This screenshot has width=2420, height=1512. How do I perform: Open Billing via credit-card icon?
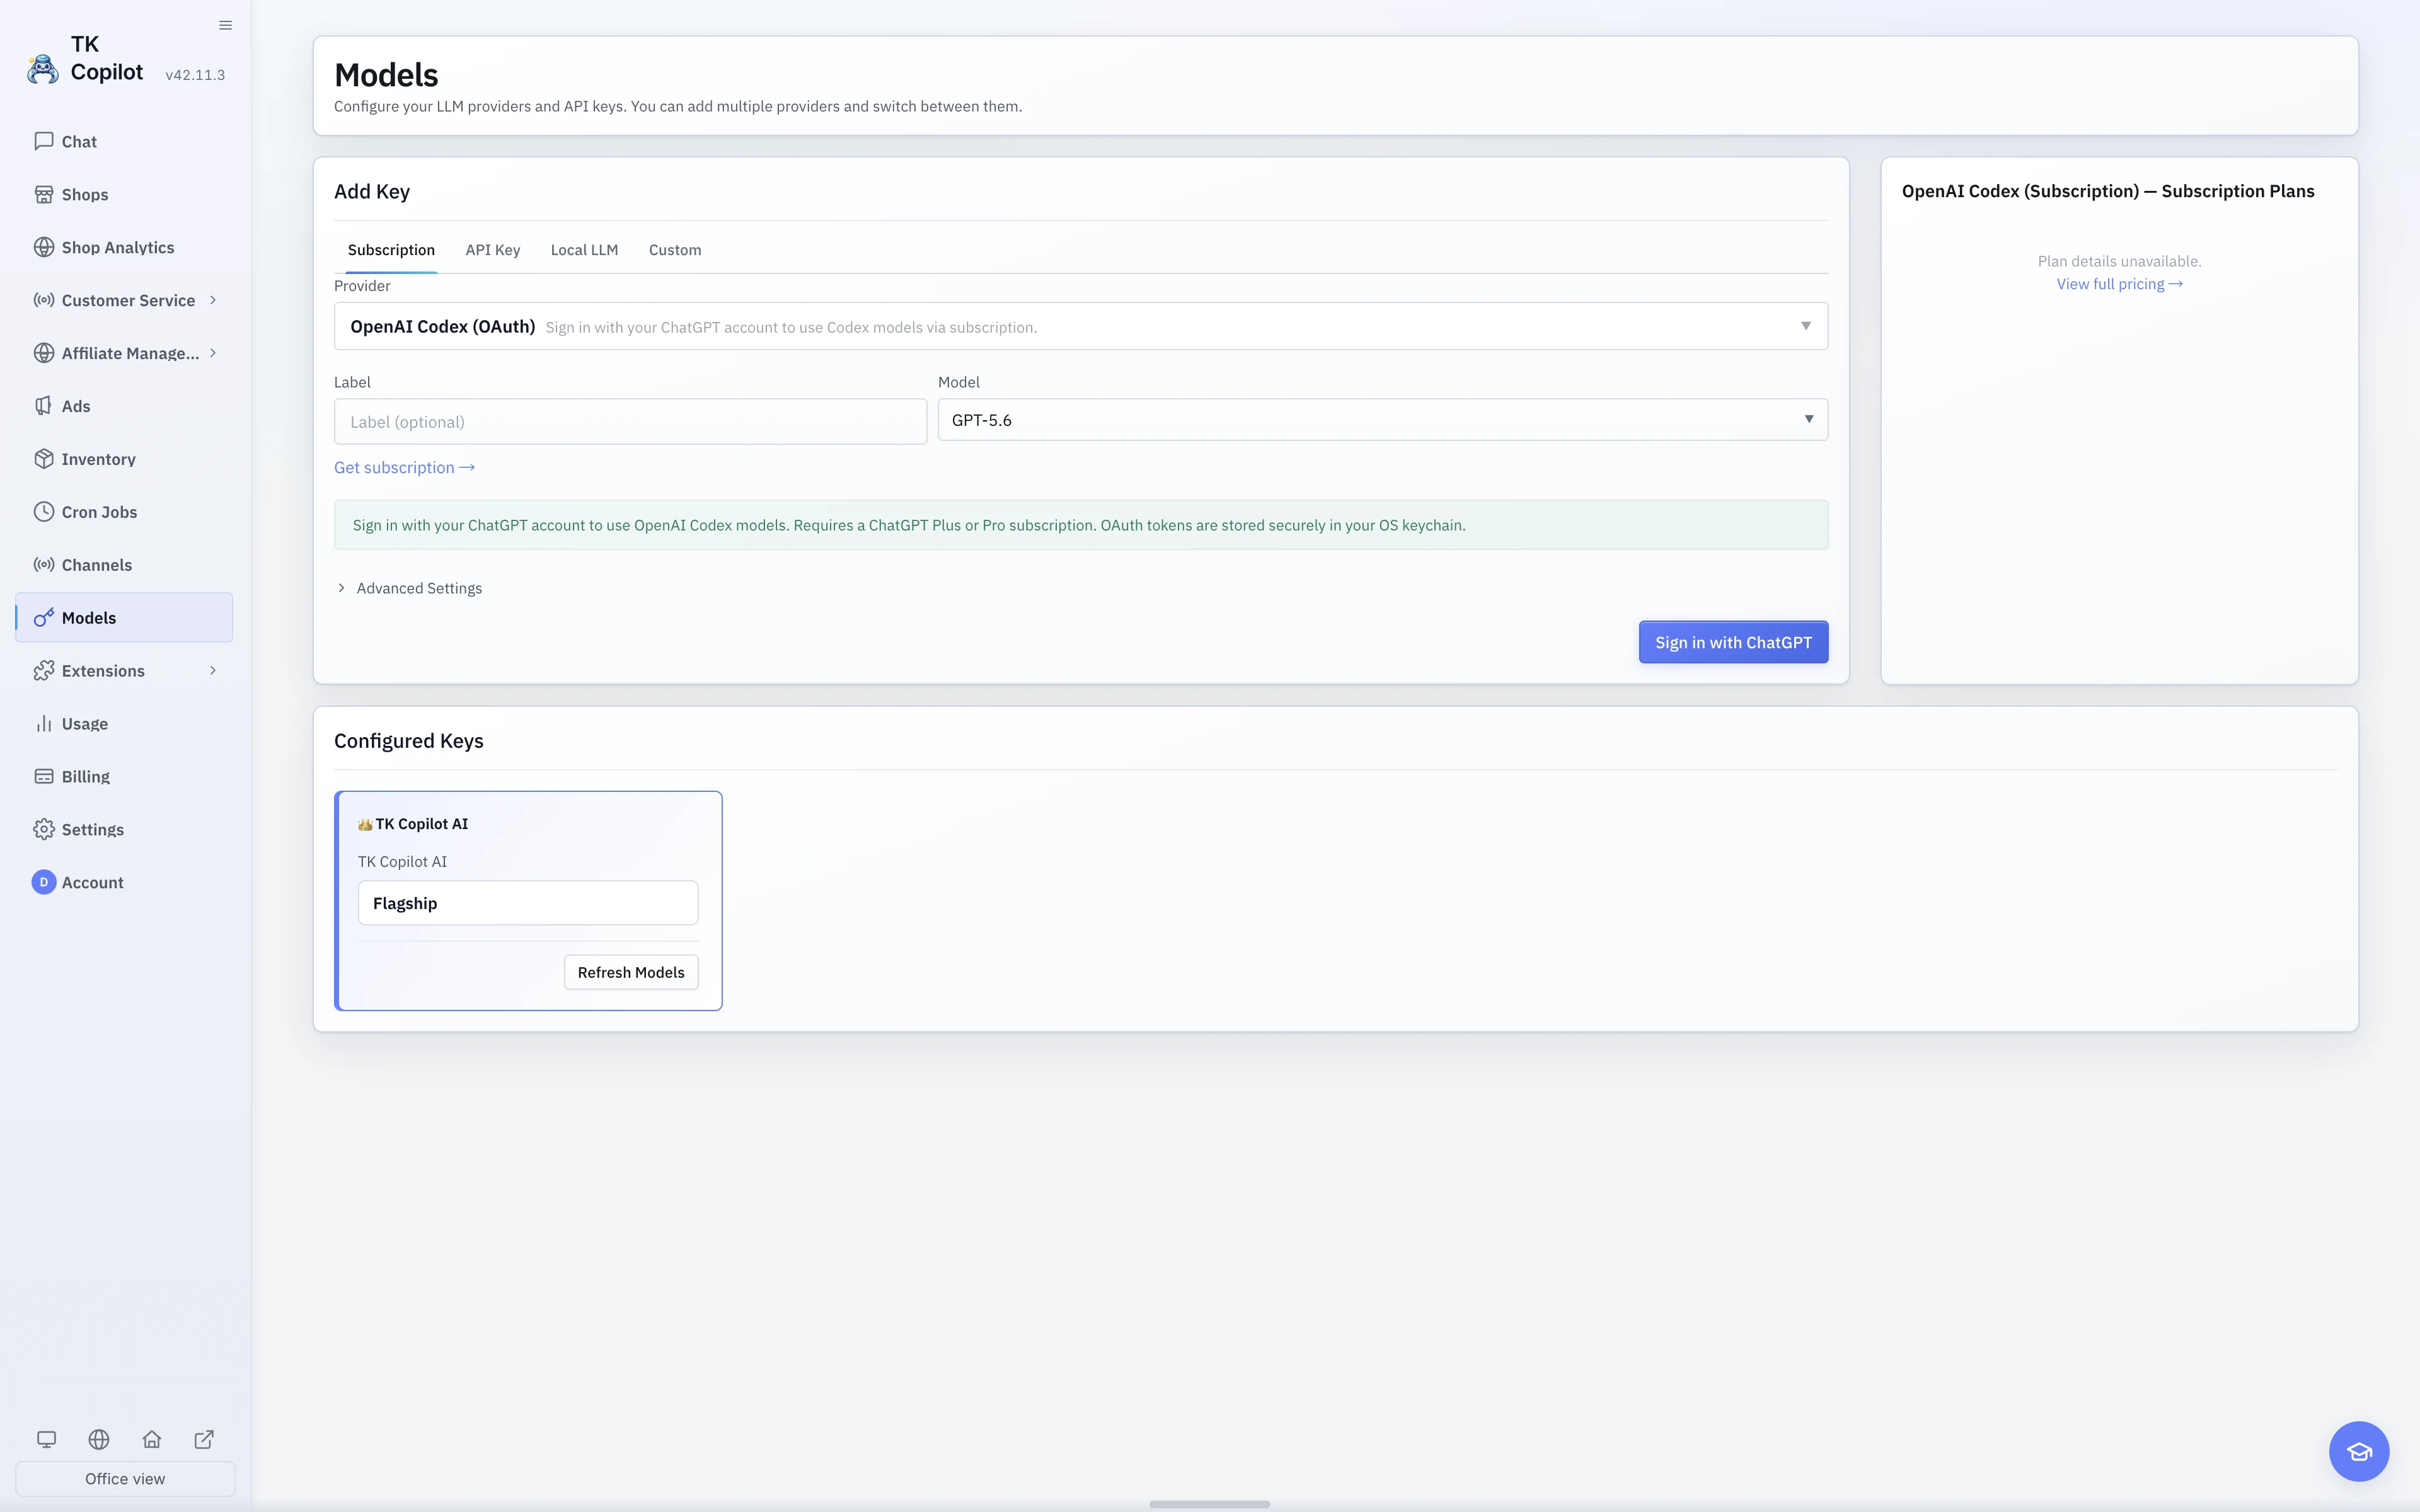pos(43,777)
